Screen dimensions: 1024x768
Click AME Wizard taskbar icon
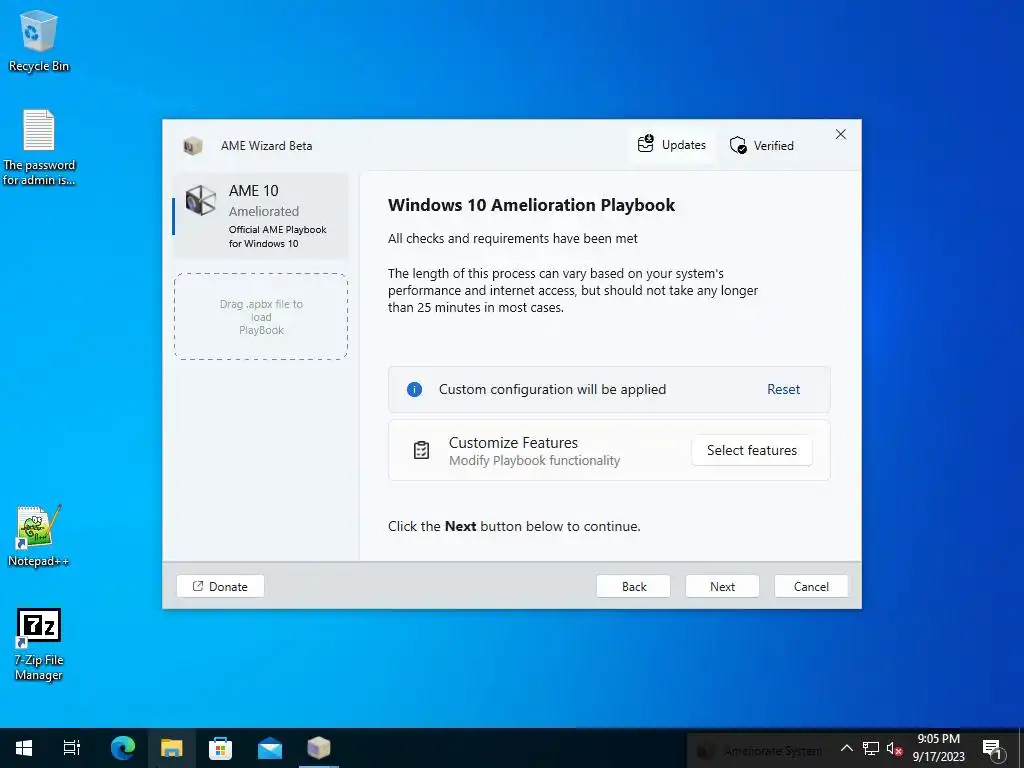[x=318, y=748]
